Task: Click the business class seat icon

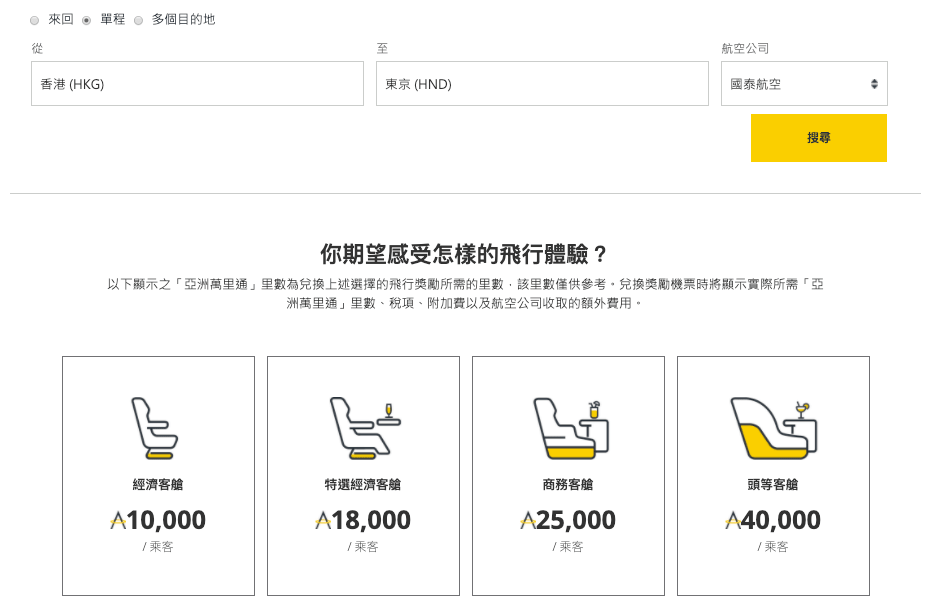Action: point(568,428)
